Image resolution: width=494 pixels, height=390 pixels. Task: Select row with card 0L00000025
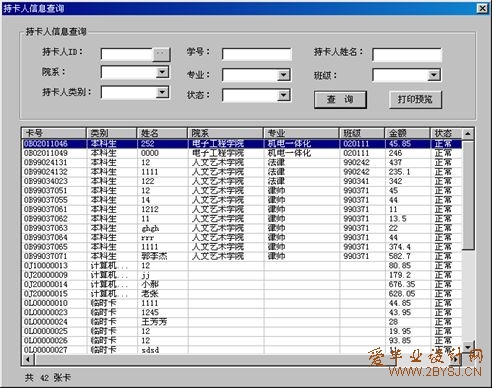[x=242, y=331]
